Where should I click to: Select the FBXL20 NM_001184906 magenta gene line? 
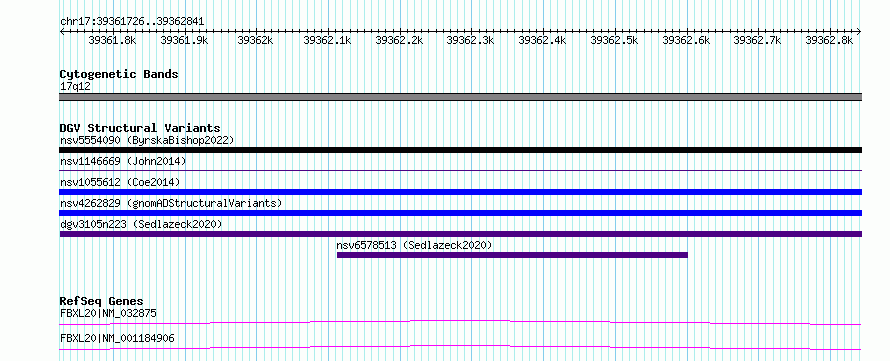click(461, 347)
